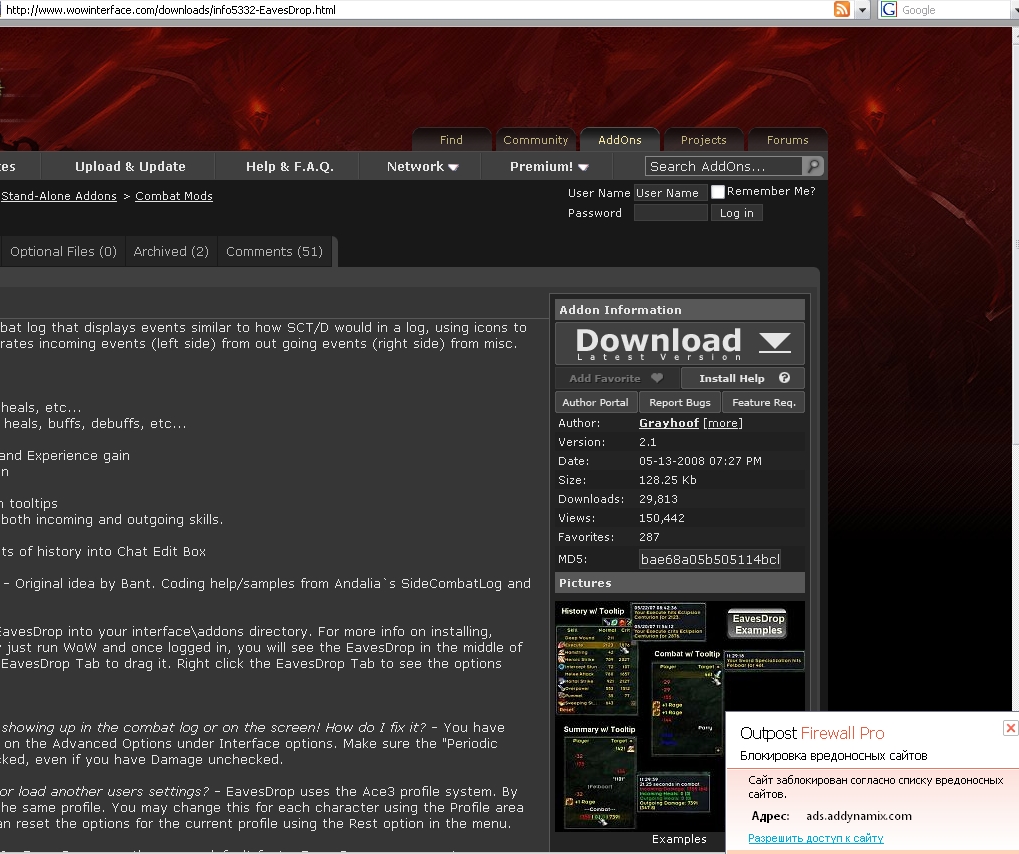Click inside the Password field
Image resolution: width=1019 pixels, height=854 pixels.
670,213
